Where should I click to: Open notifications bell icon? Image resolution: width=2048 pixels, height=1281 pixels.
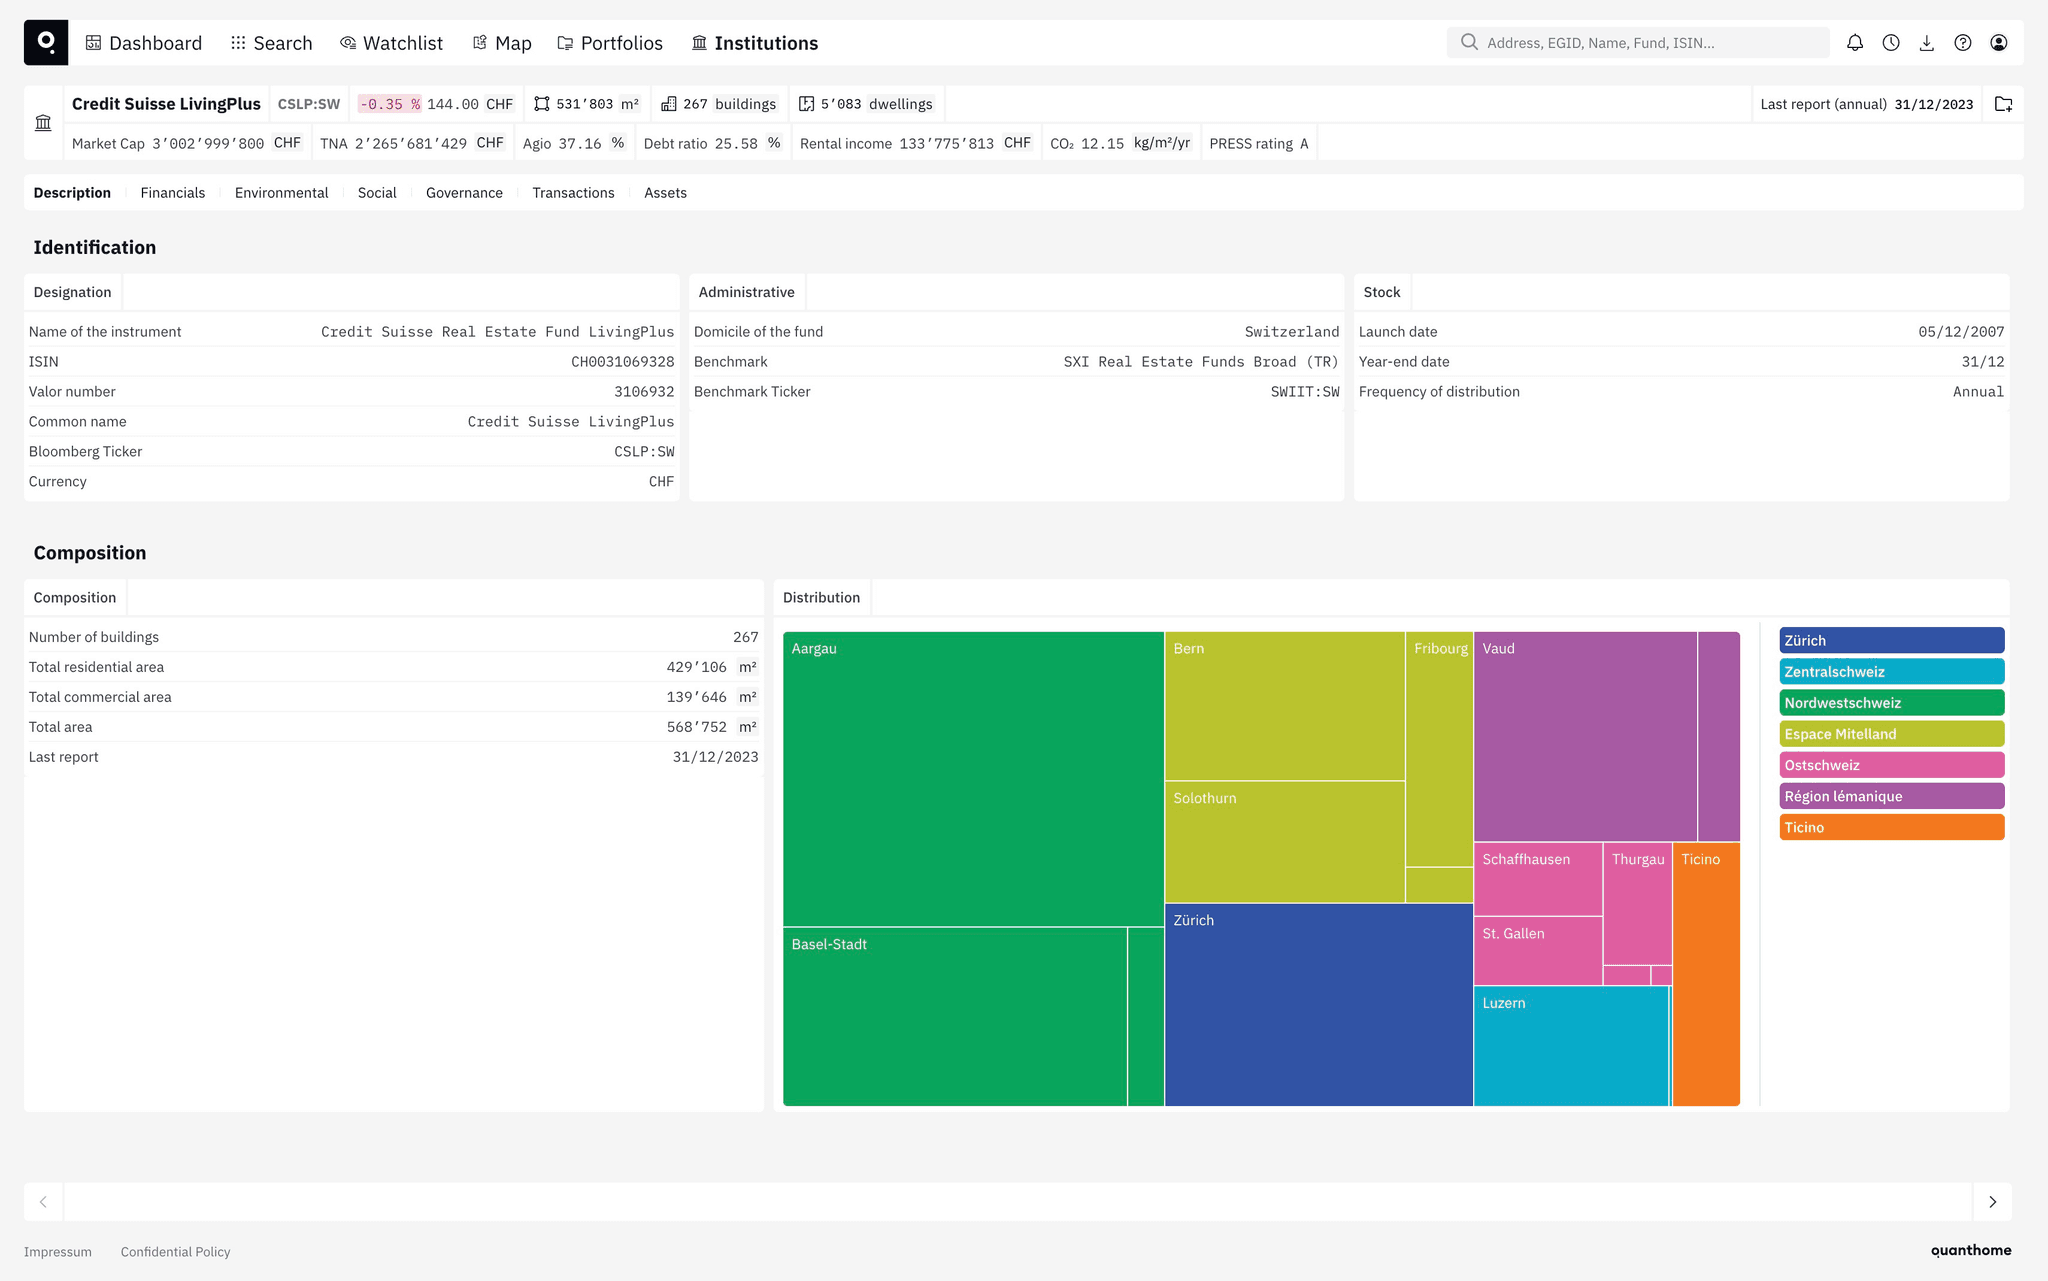tap(1855, 43)
